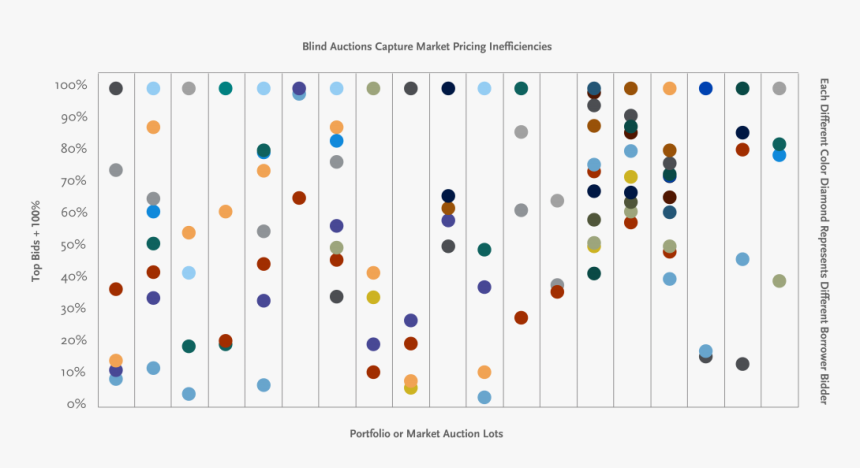Click the red dot near 36% in first lot
The image size is (860, 468).
click(116, 289)
